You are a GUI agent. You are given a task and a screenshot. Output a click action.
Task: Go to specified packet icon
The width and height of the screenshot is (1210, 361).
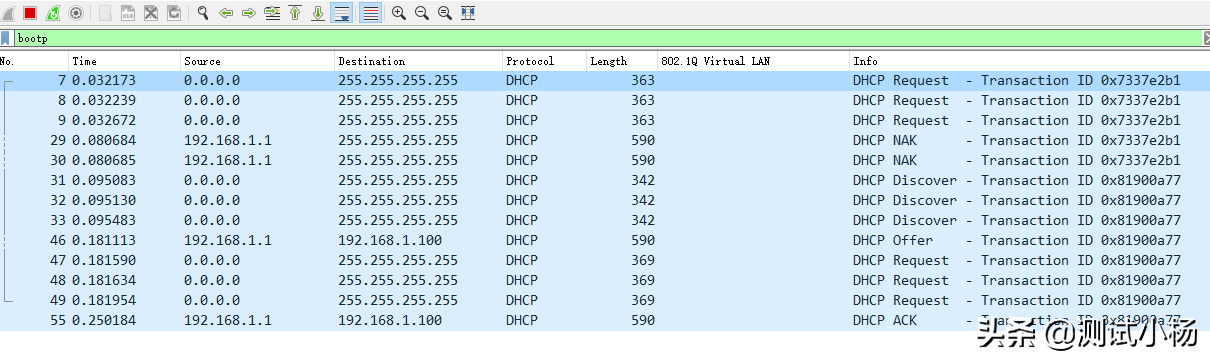pos(272,13)
